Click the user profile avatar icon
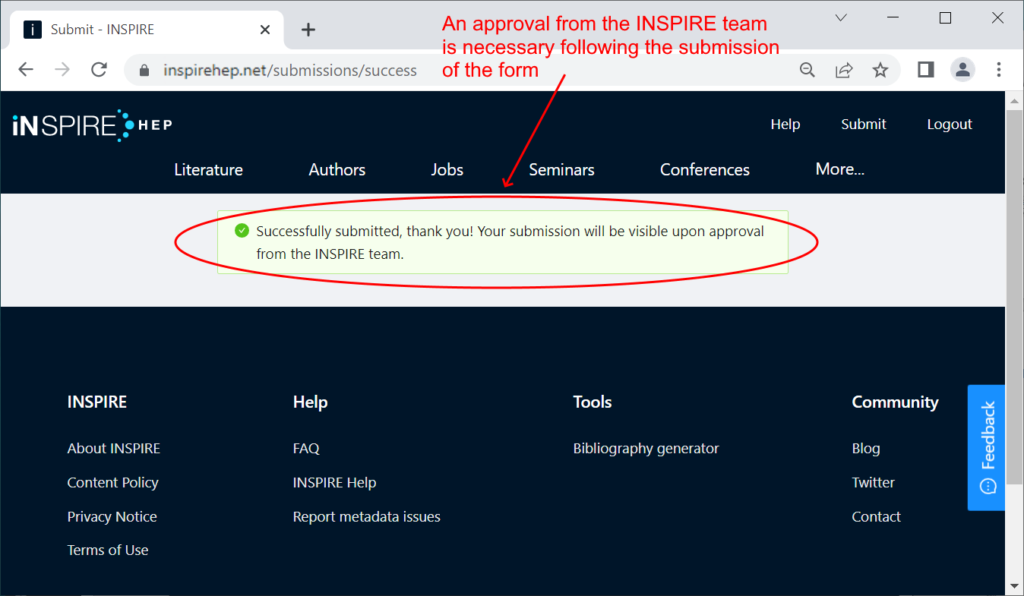 coord(963,70)
